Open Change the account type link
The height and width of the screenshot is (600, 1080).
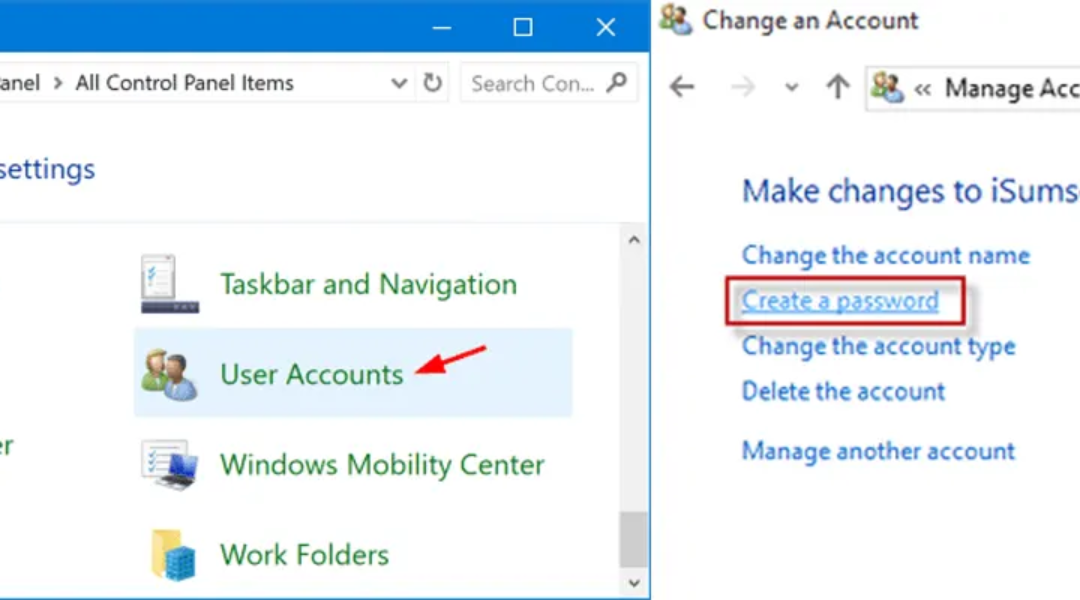click(878, 347)
